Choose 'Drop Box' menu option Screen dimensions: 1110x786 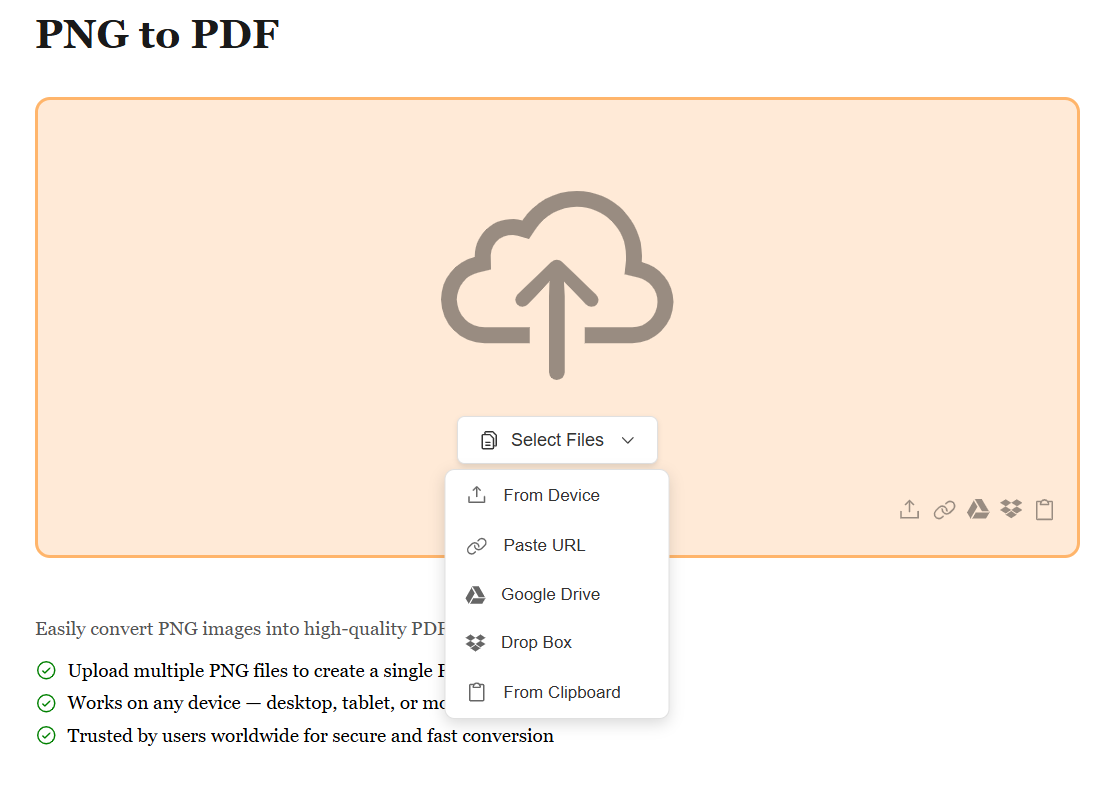[x=536, y=642]
